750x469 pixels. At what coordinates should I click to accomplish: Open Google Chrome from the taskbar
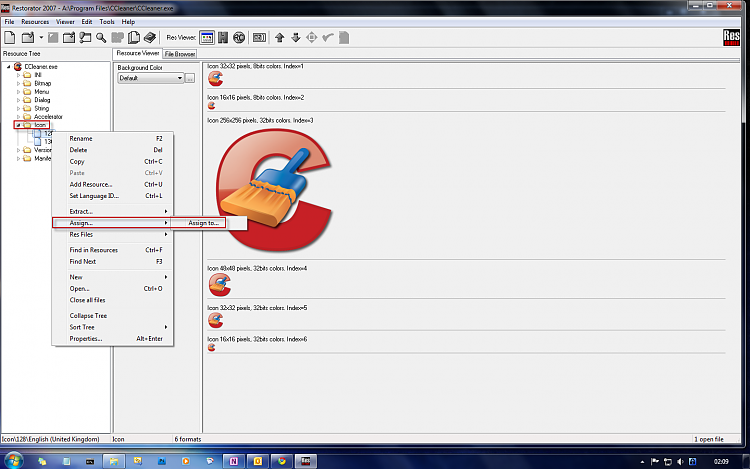coord(282,461)
